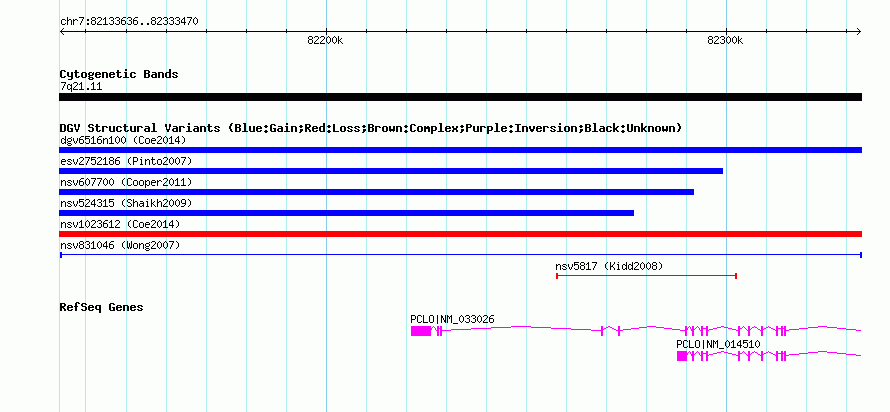Click the black 7q21.11 cytogenetic band
Viewport: 890px width, 412px height.
point(460,97)
